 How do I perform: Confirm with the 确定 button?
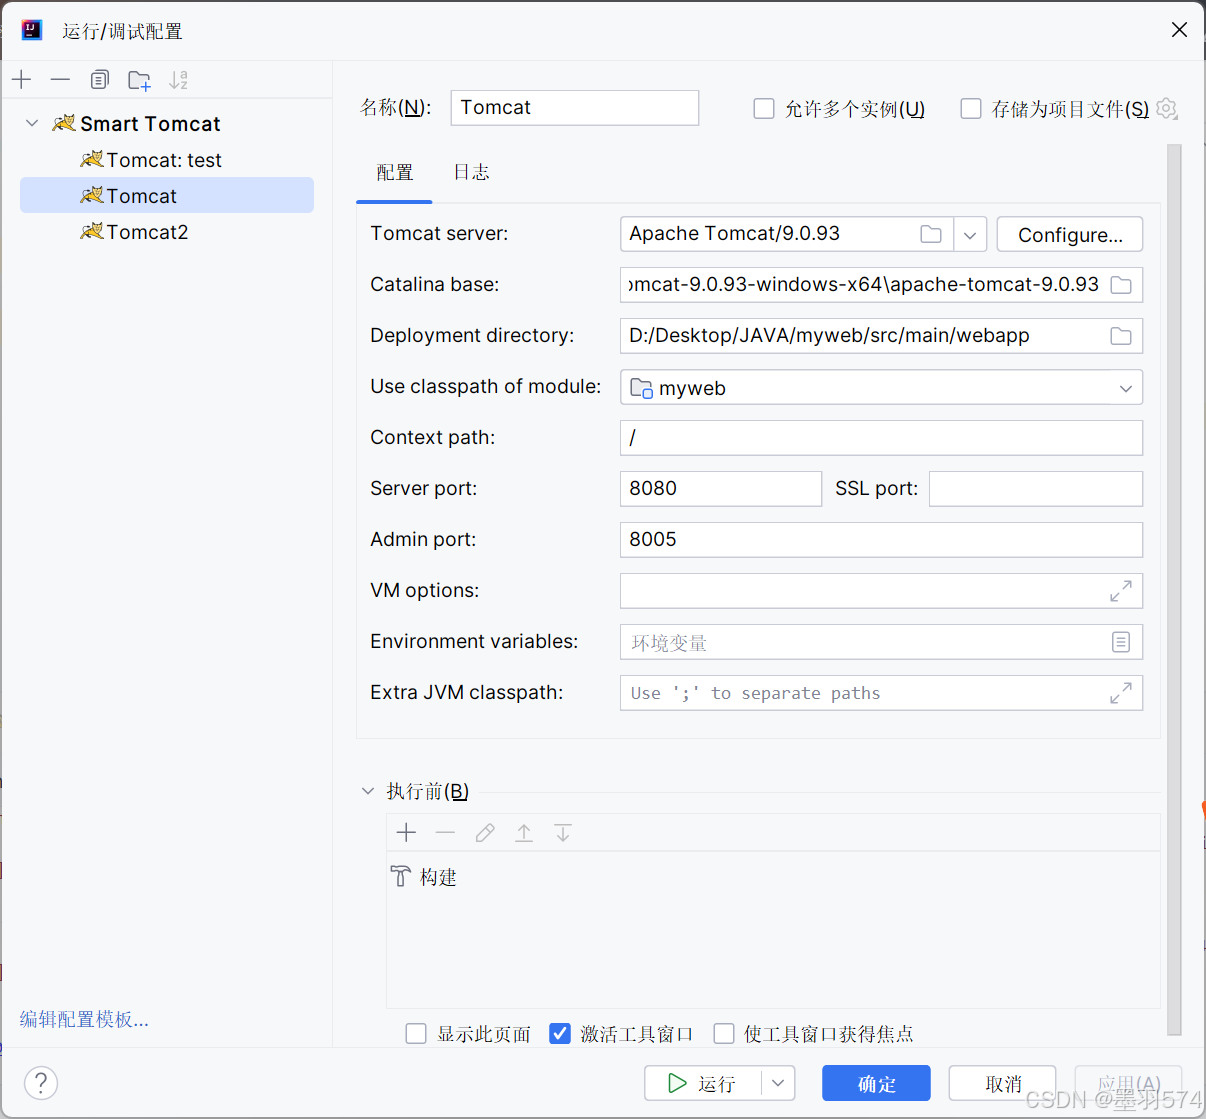pyautogui.click(x=876, y=1083)
